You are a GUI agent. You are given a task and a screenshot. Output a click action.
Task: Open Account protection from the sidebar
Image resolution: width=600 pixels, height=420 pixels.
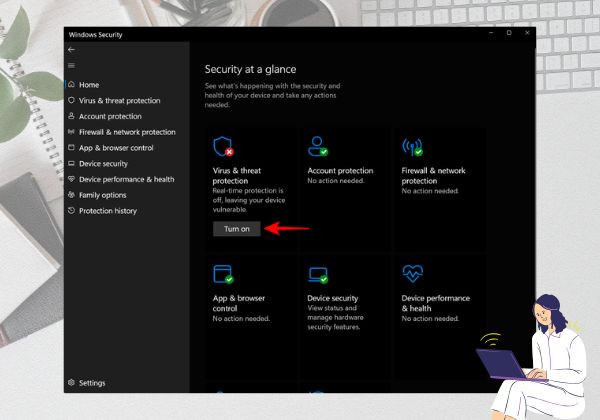pyautogui.click(x=110, y=116)
